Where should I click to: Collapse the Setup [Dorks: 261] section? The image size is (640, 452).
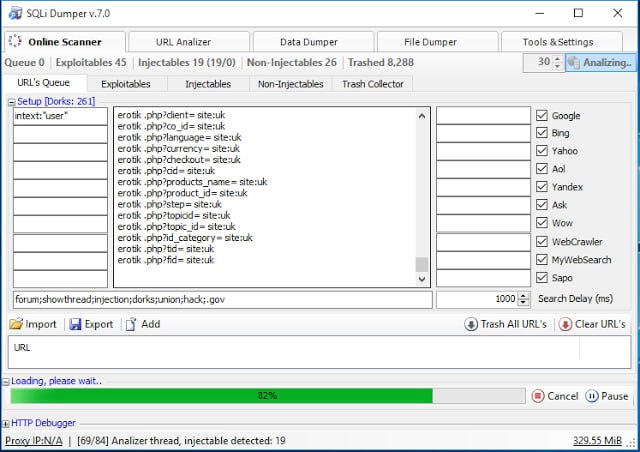[x=5, y=101]
